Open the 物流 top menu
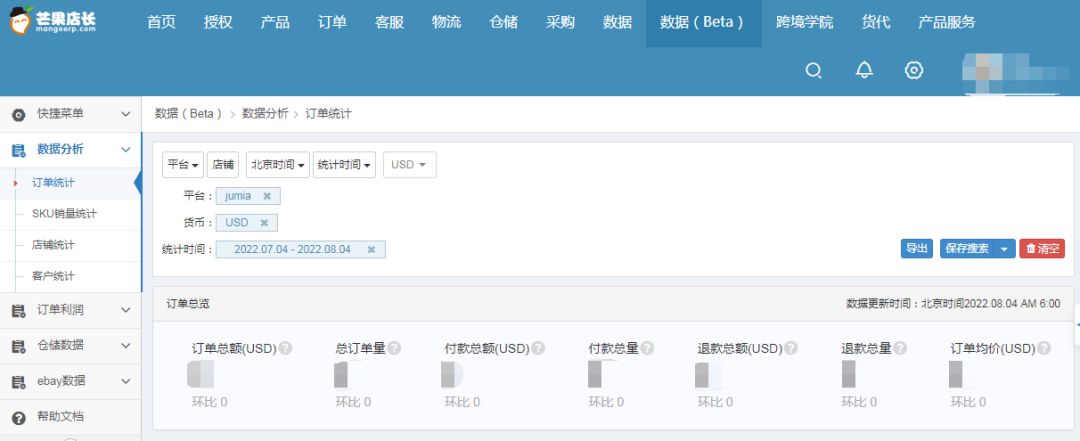This screenshot has height=441, width=1080. pos(446,22)
